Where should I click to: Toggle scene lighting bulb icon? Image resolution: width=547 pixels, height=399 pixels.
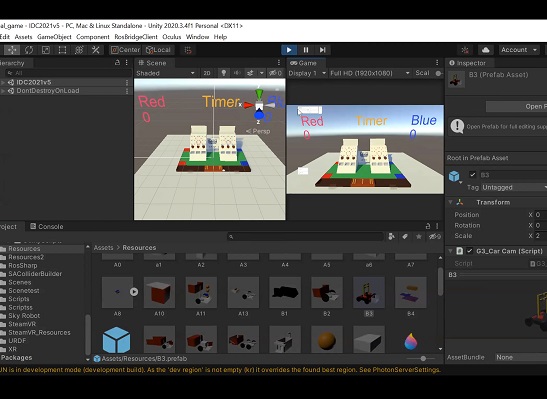(x=224, y=73)
